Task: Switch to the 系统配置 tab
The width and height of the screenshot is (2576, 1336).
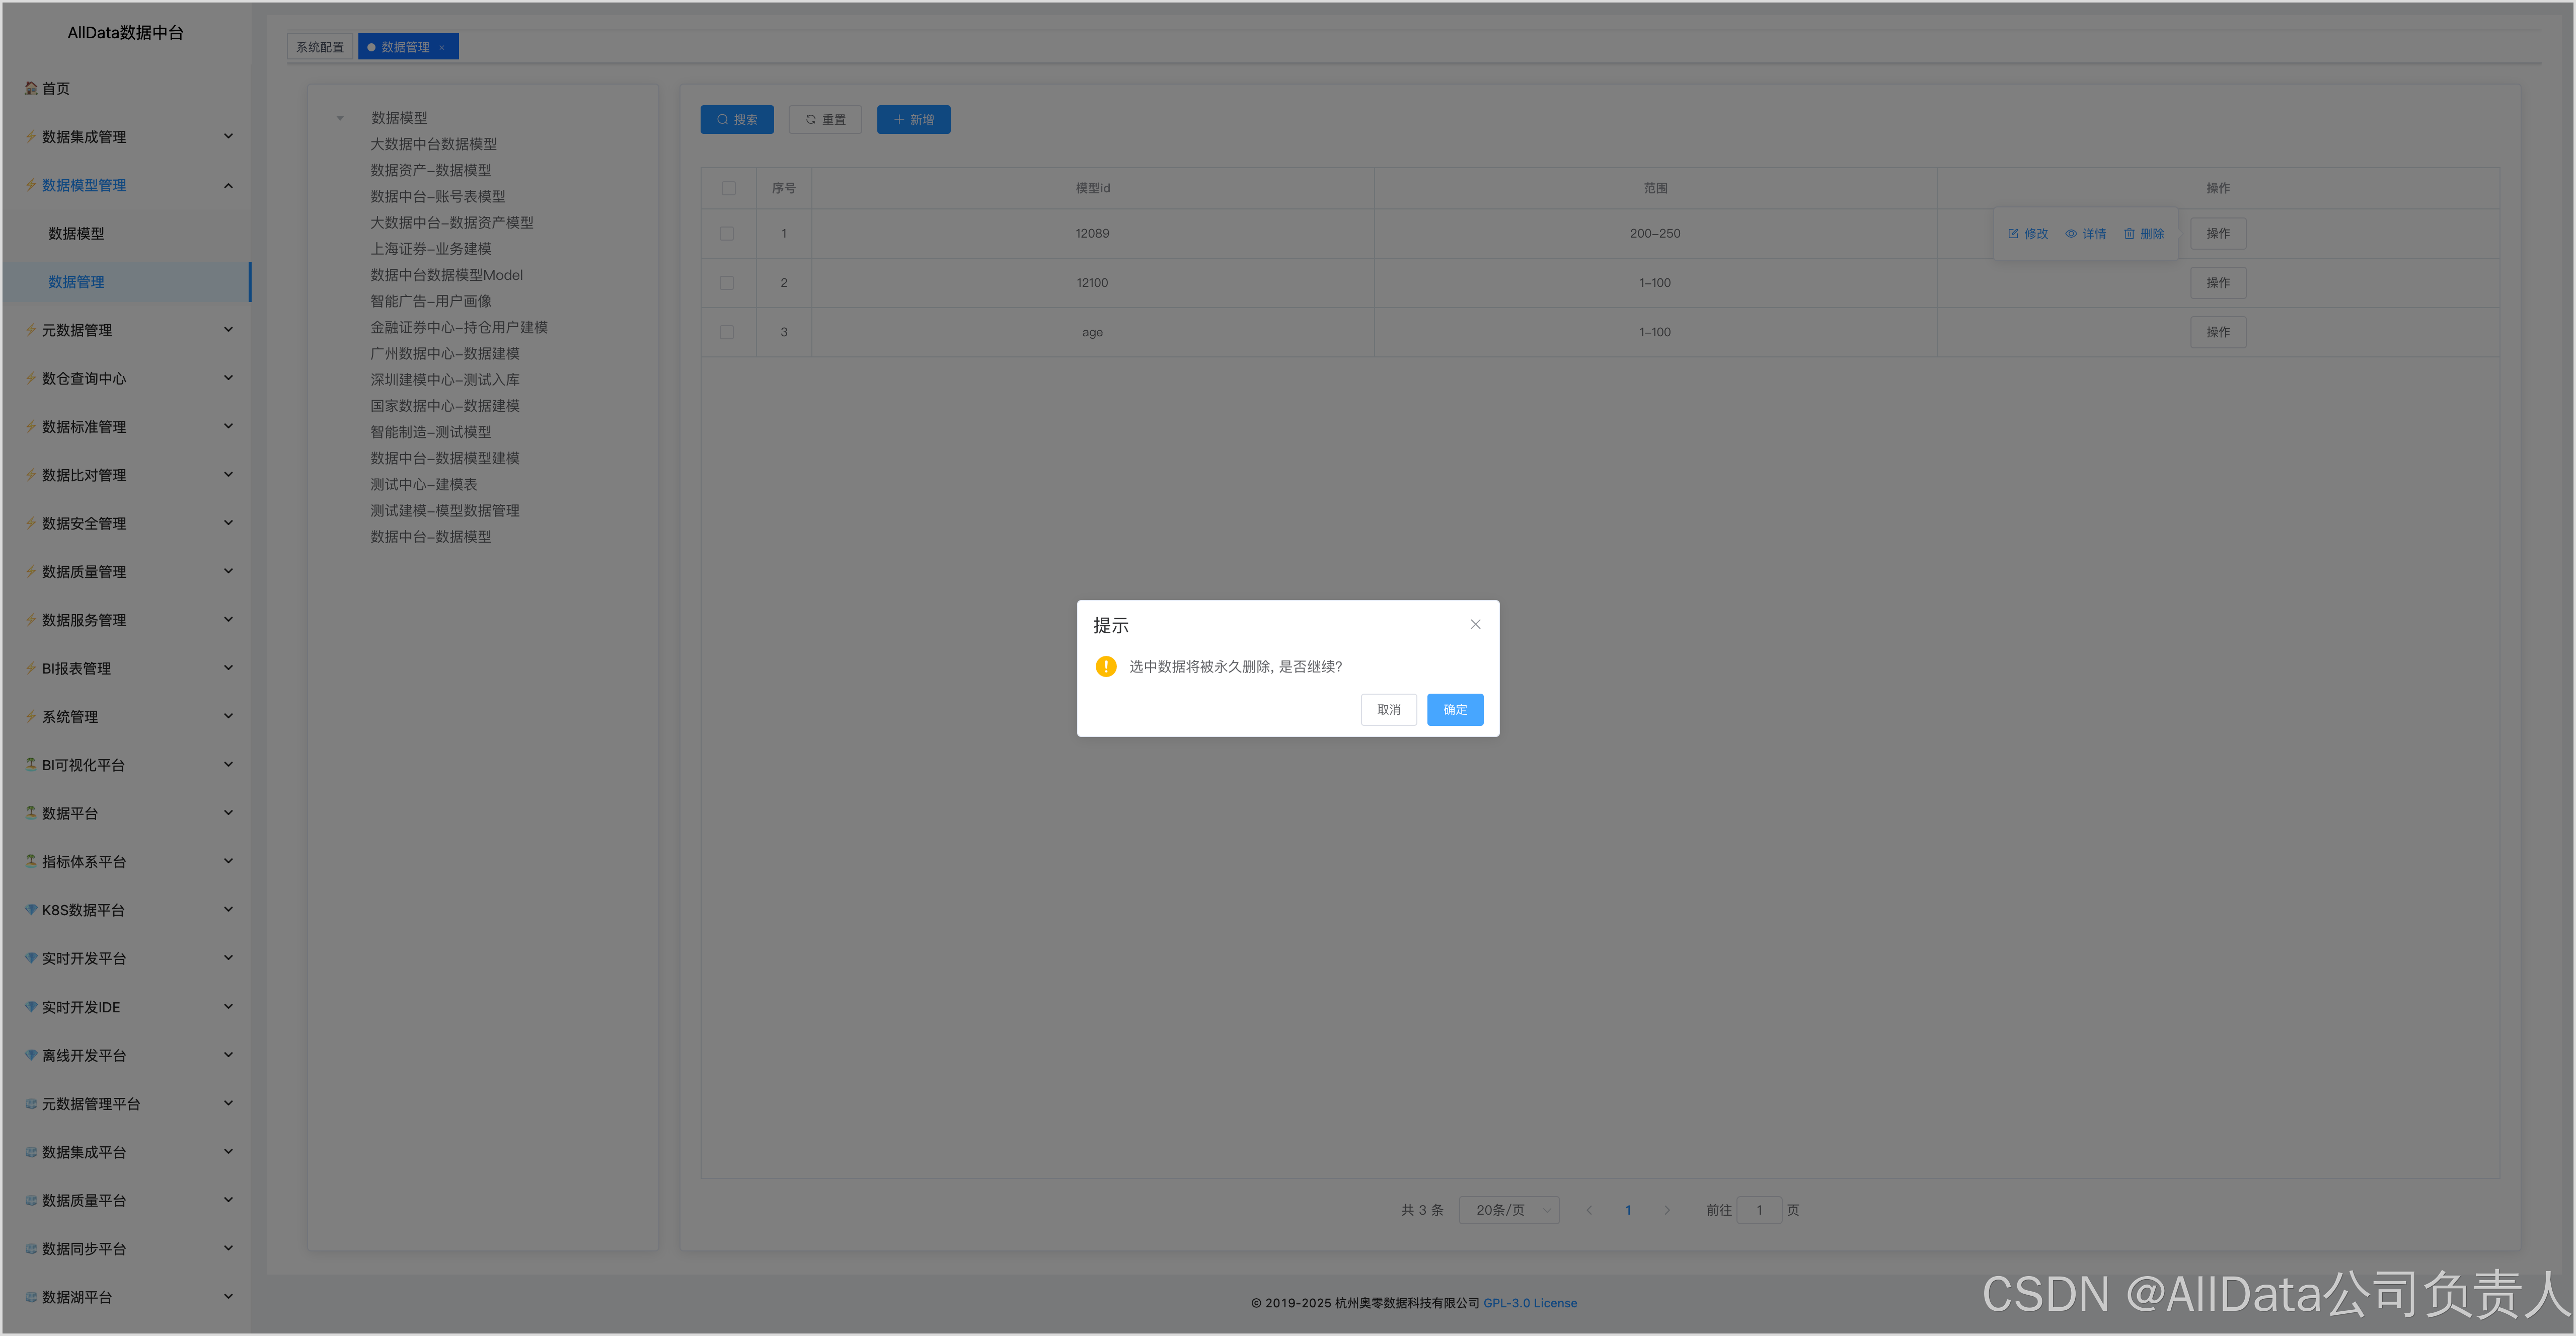Action: pyautogui.click(x=320, y=47)
